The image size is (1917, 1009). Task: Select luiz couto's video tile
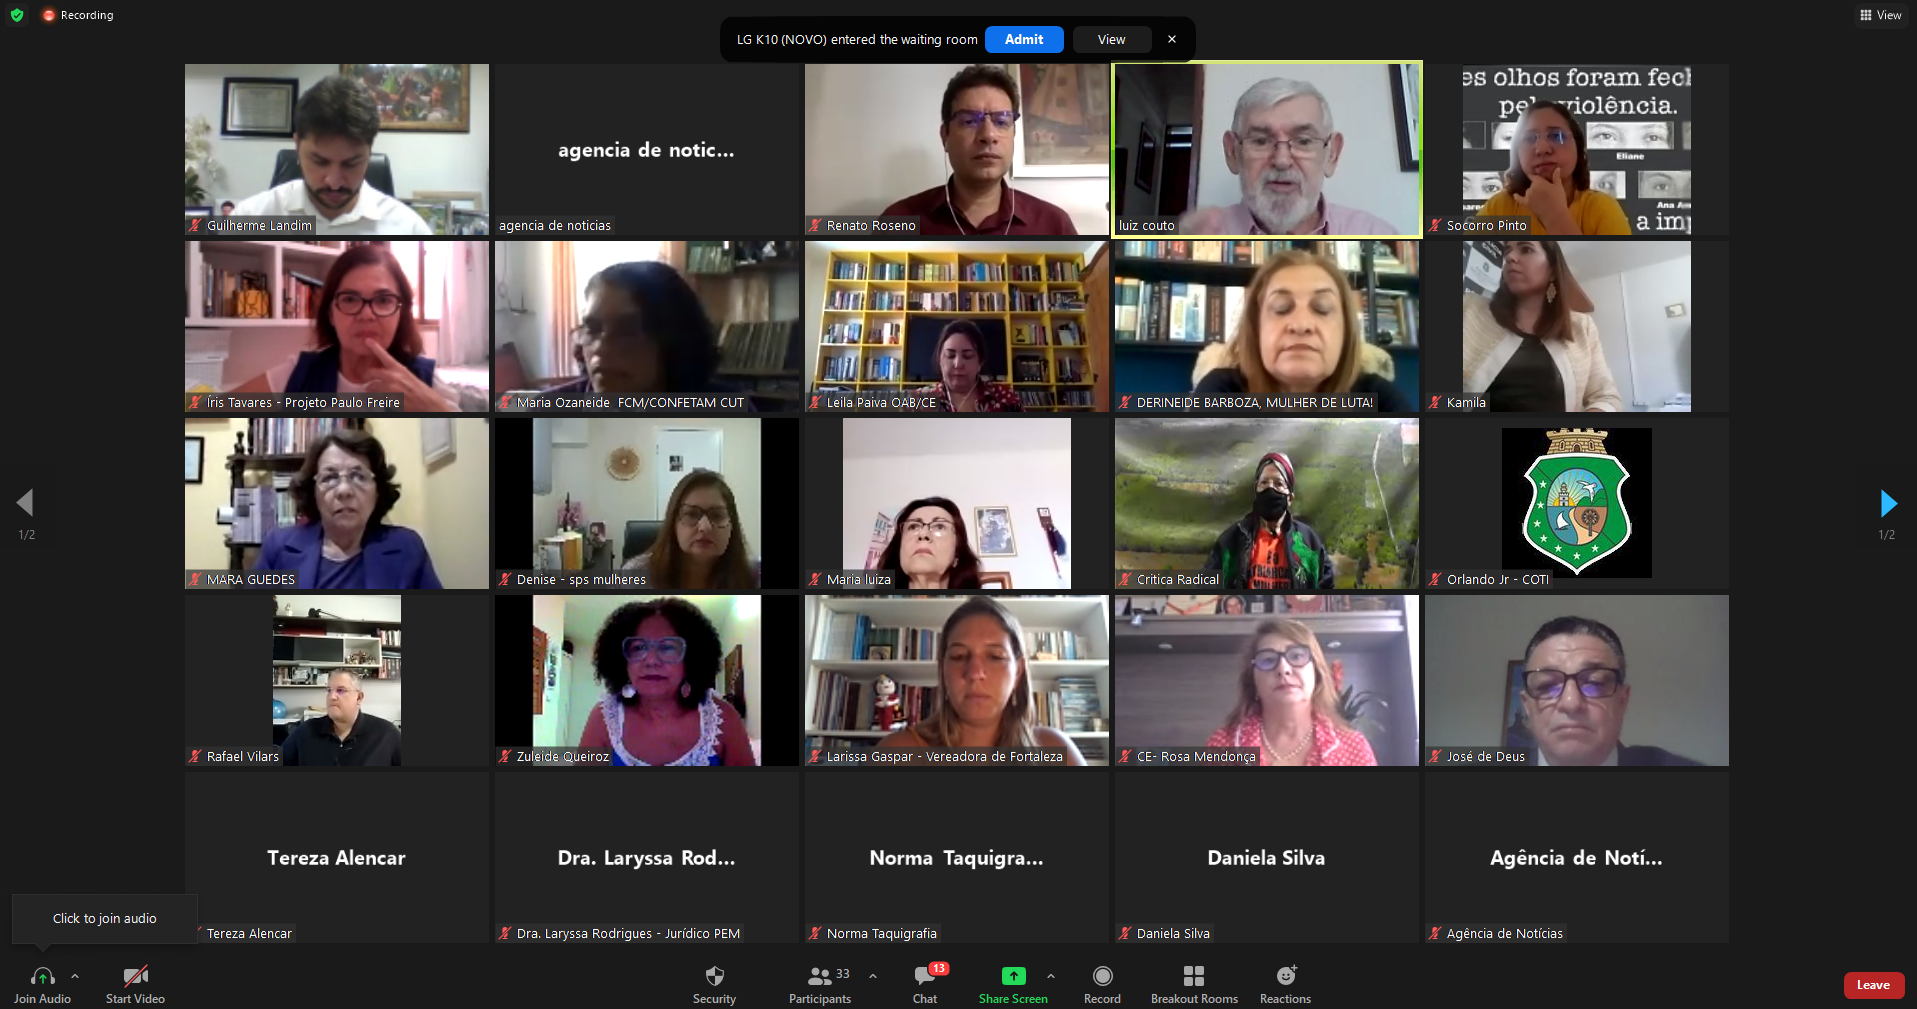coord(1266,149)
